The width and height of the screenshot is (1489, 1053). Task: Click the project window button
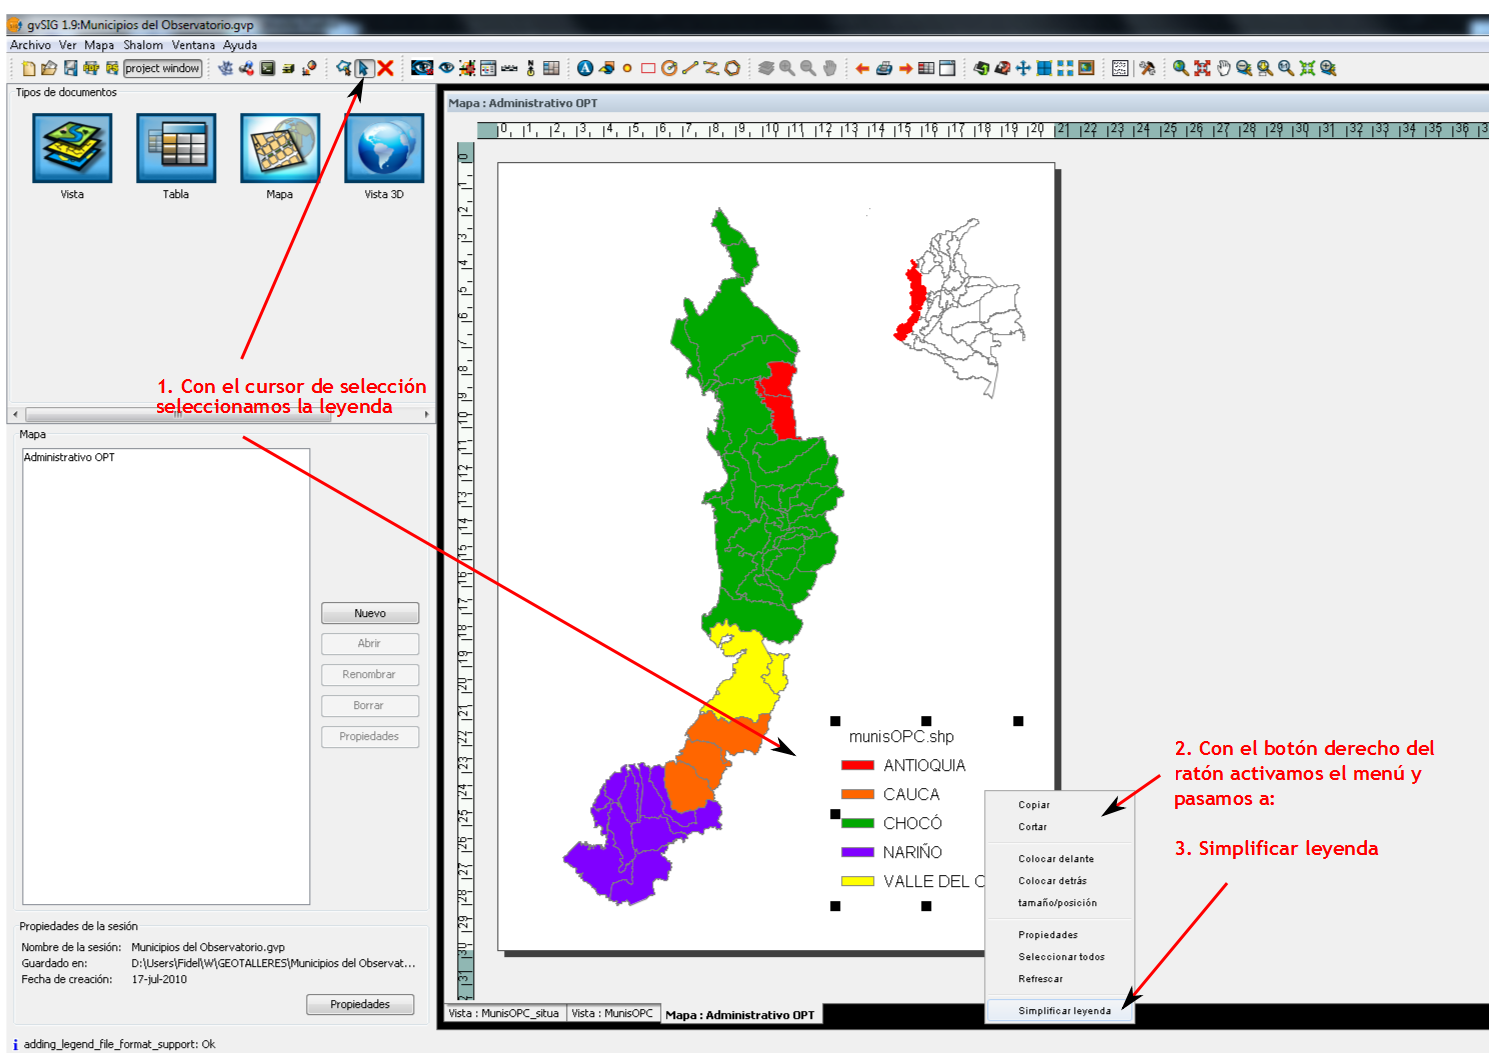(162, 68)
